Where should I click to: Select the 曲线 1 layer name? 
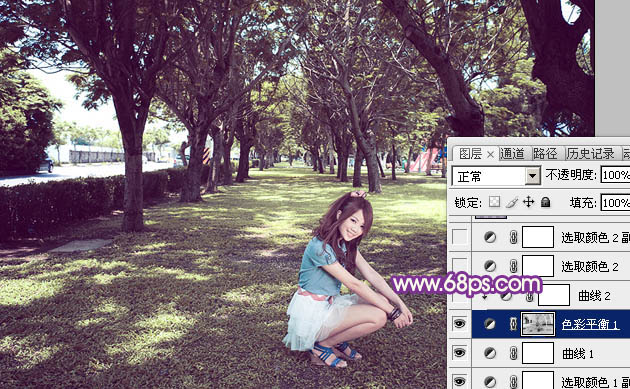coord(578,354)
